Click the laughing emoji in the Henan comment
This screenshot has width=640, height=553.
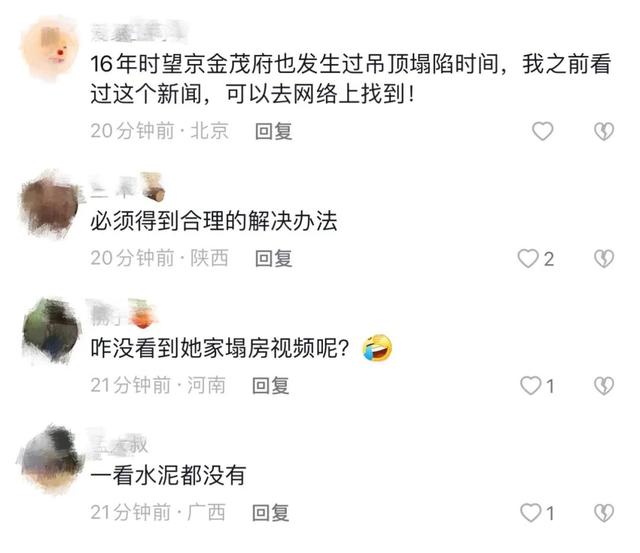click(x=377, y=348)
